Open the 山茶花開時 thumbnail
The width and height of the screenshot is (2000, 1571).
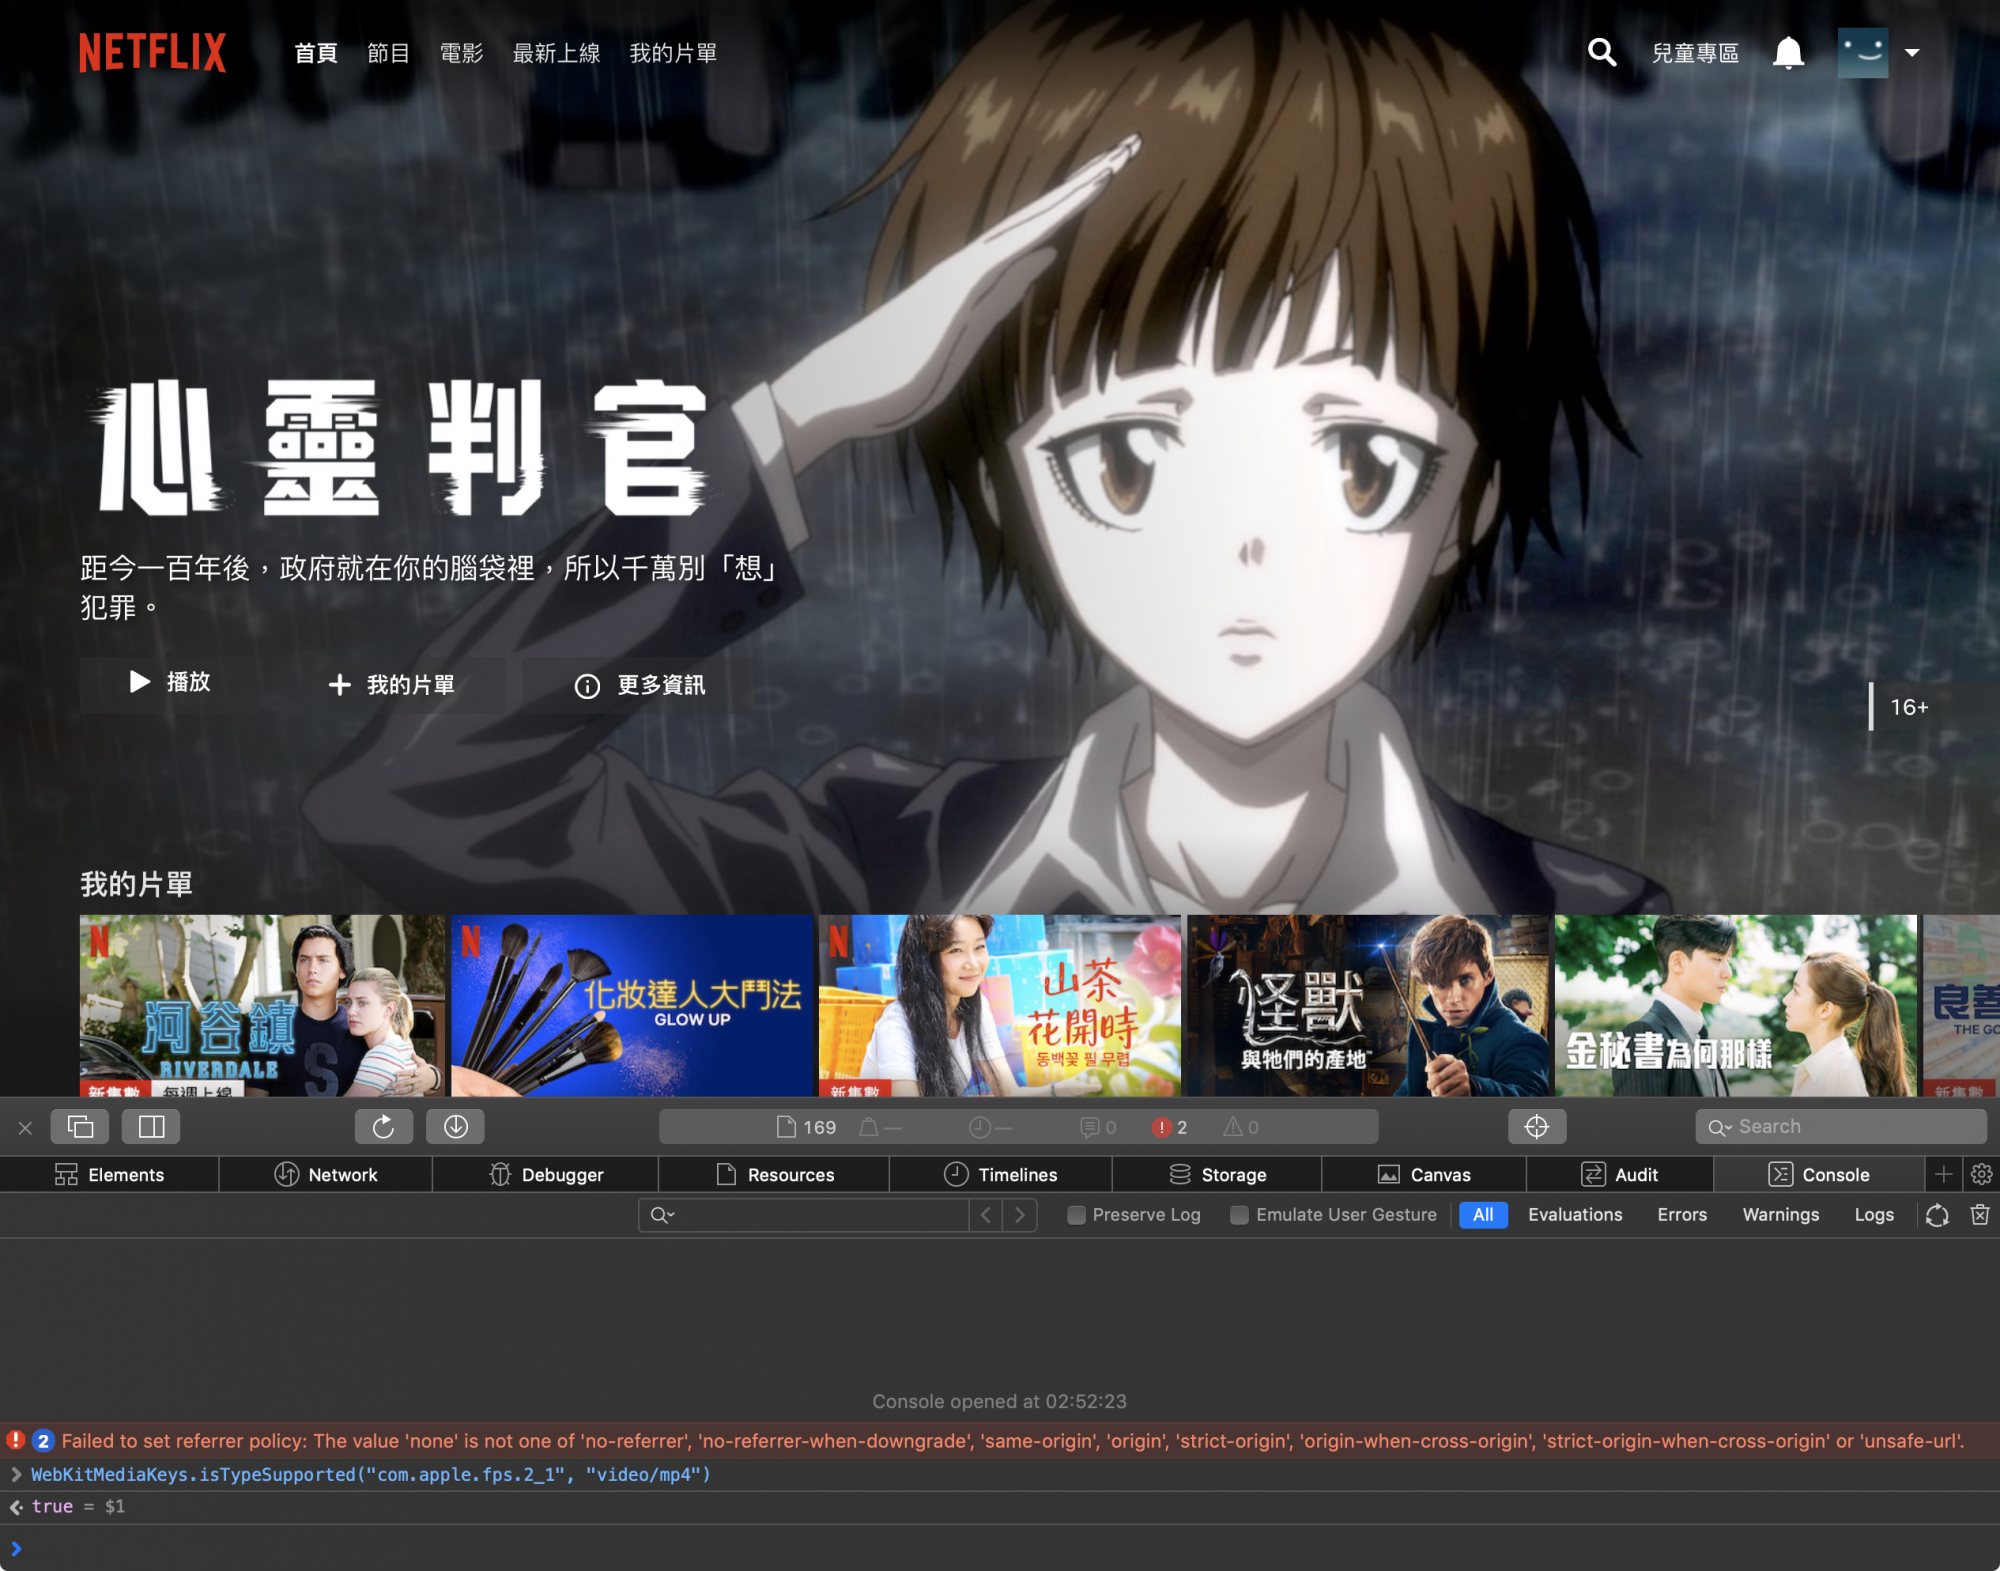click(x=1000, y=1005)
